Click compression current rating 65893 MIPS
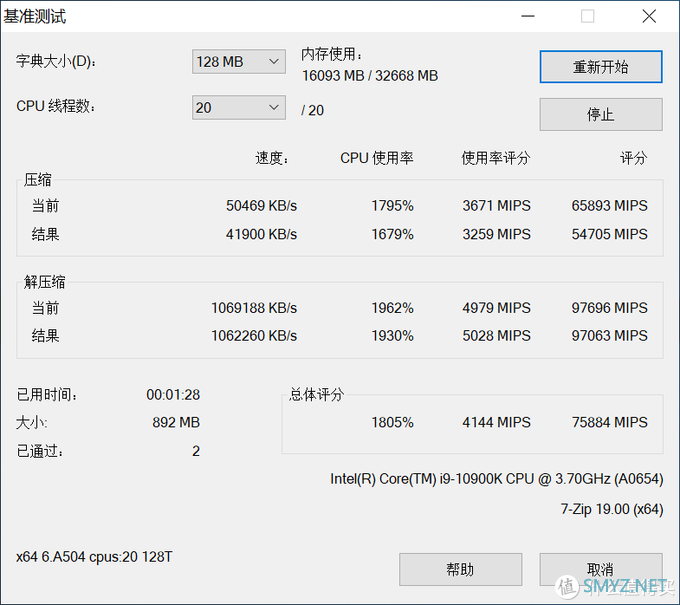680x605 pixels. 609,206
